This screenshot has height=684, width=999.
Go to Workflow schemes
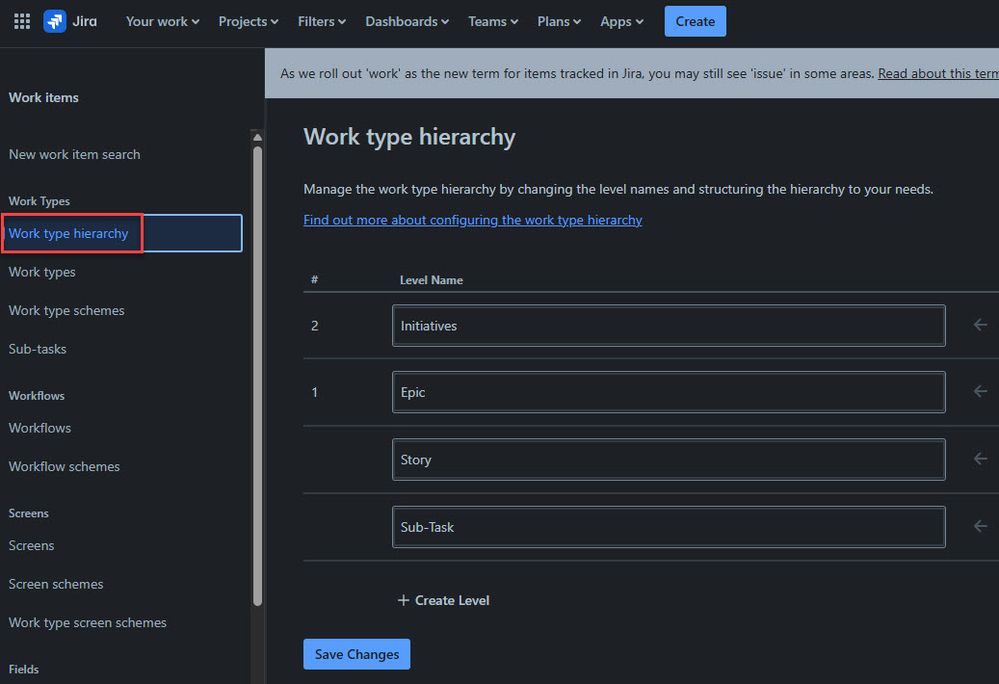[x=64, y=466]
